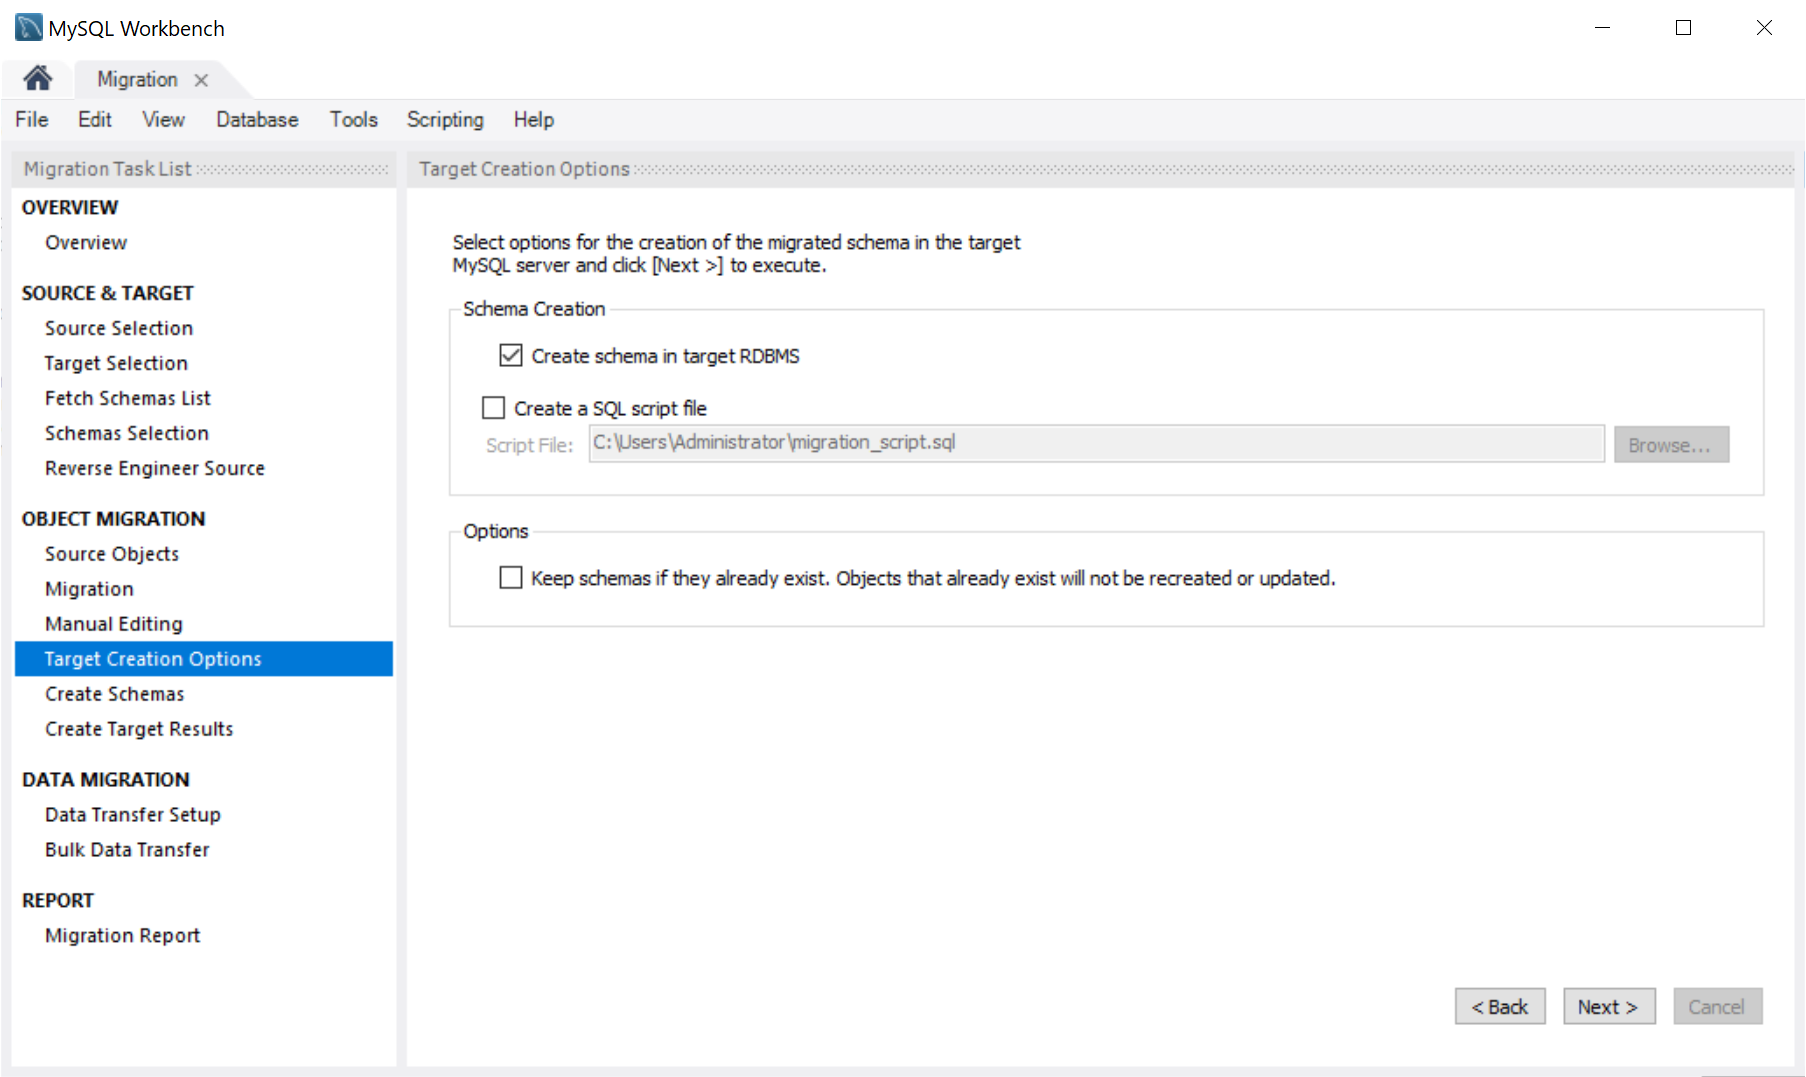
Task: Switch to the Migration tab
Action: [137, 80]
